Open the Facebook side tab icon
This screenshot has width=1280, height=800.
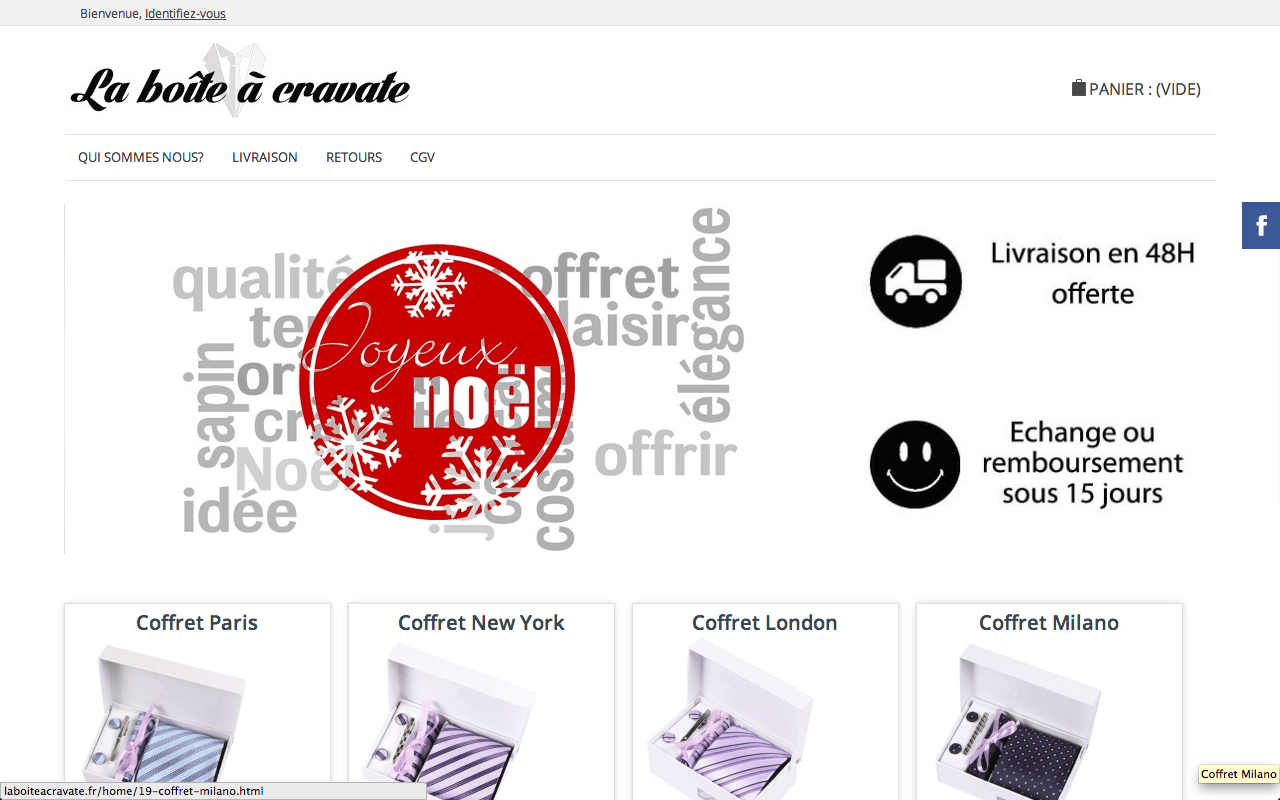pyautogui.click(x=1261, y=225)
